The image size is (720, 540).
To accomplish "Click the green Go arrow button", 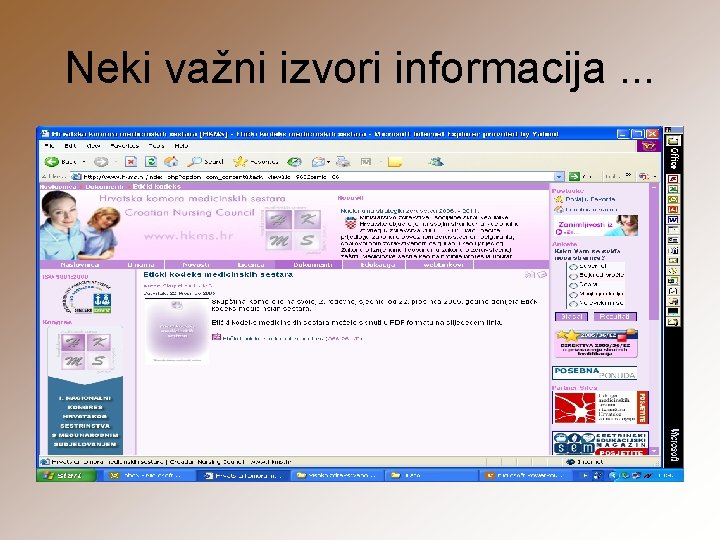I will 574,176.
